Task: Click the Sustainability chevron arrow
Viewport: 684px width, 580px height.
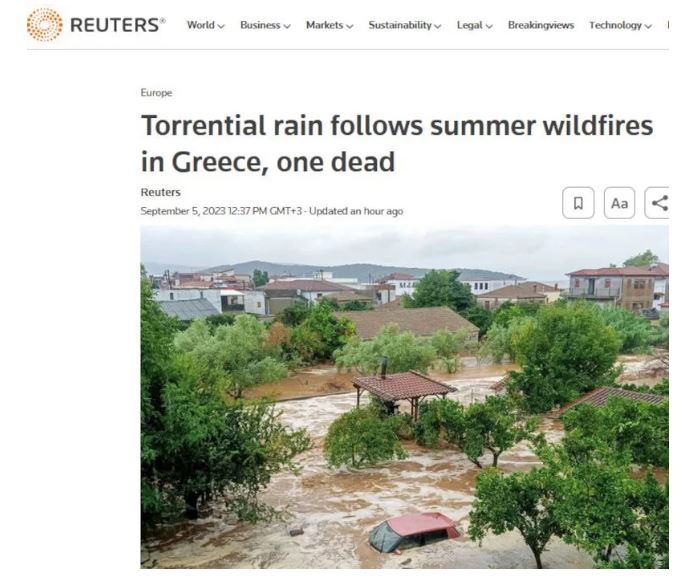Action: [x=438, y=26]
